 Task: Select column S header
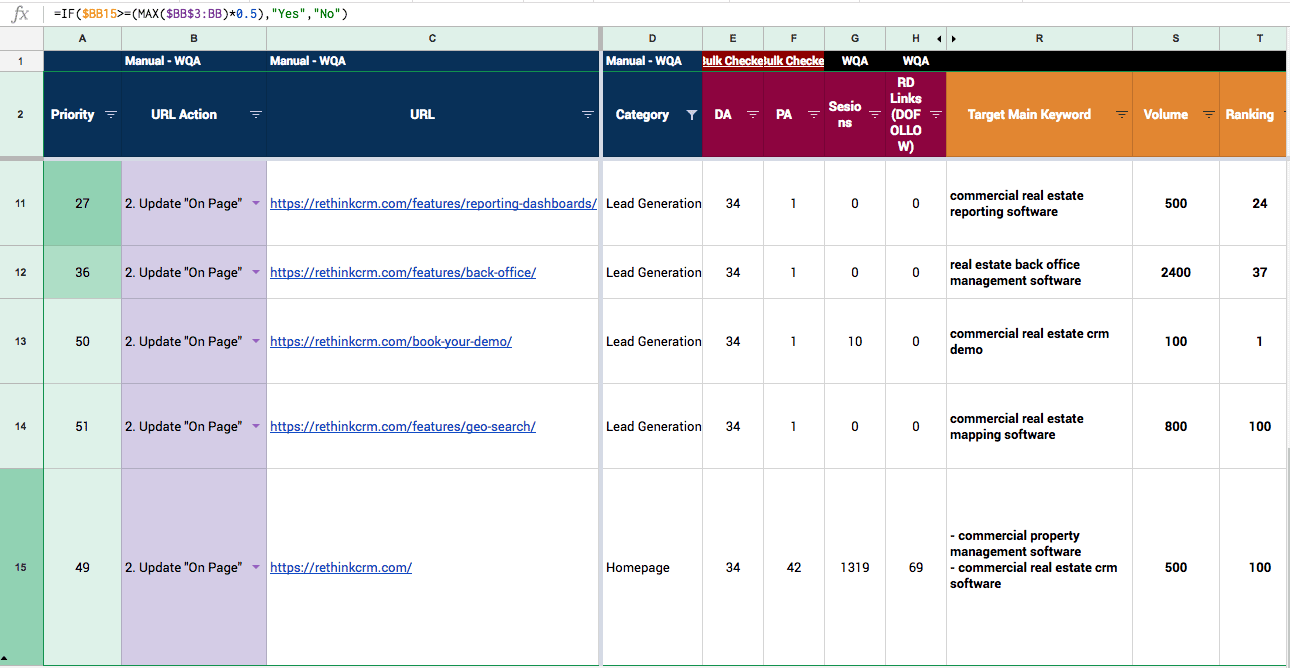pos(1176,38)
